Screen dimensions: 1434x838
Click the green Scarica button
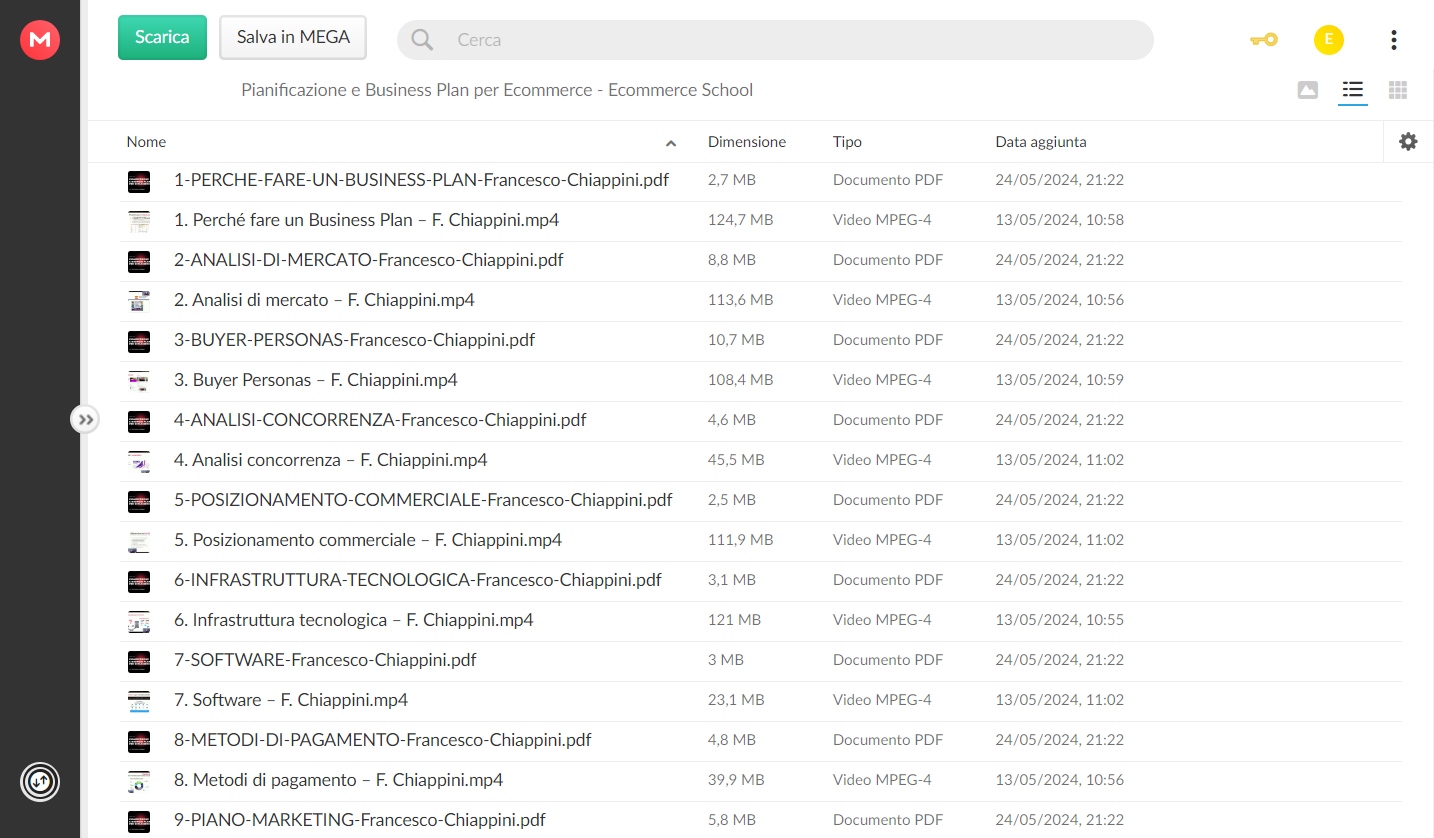pos(162,37)
